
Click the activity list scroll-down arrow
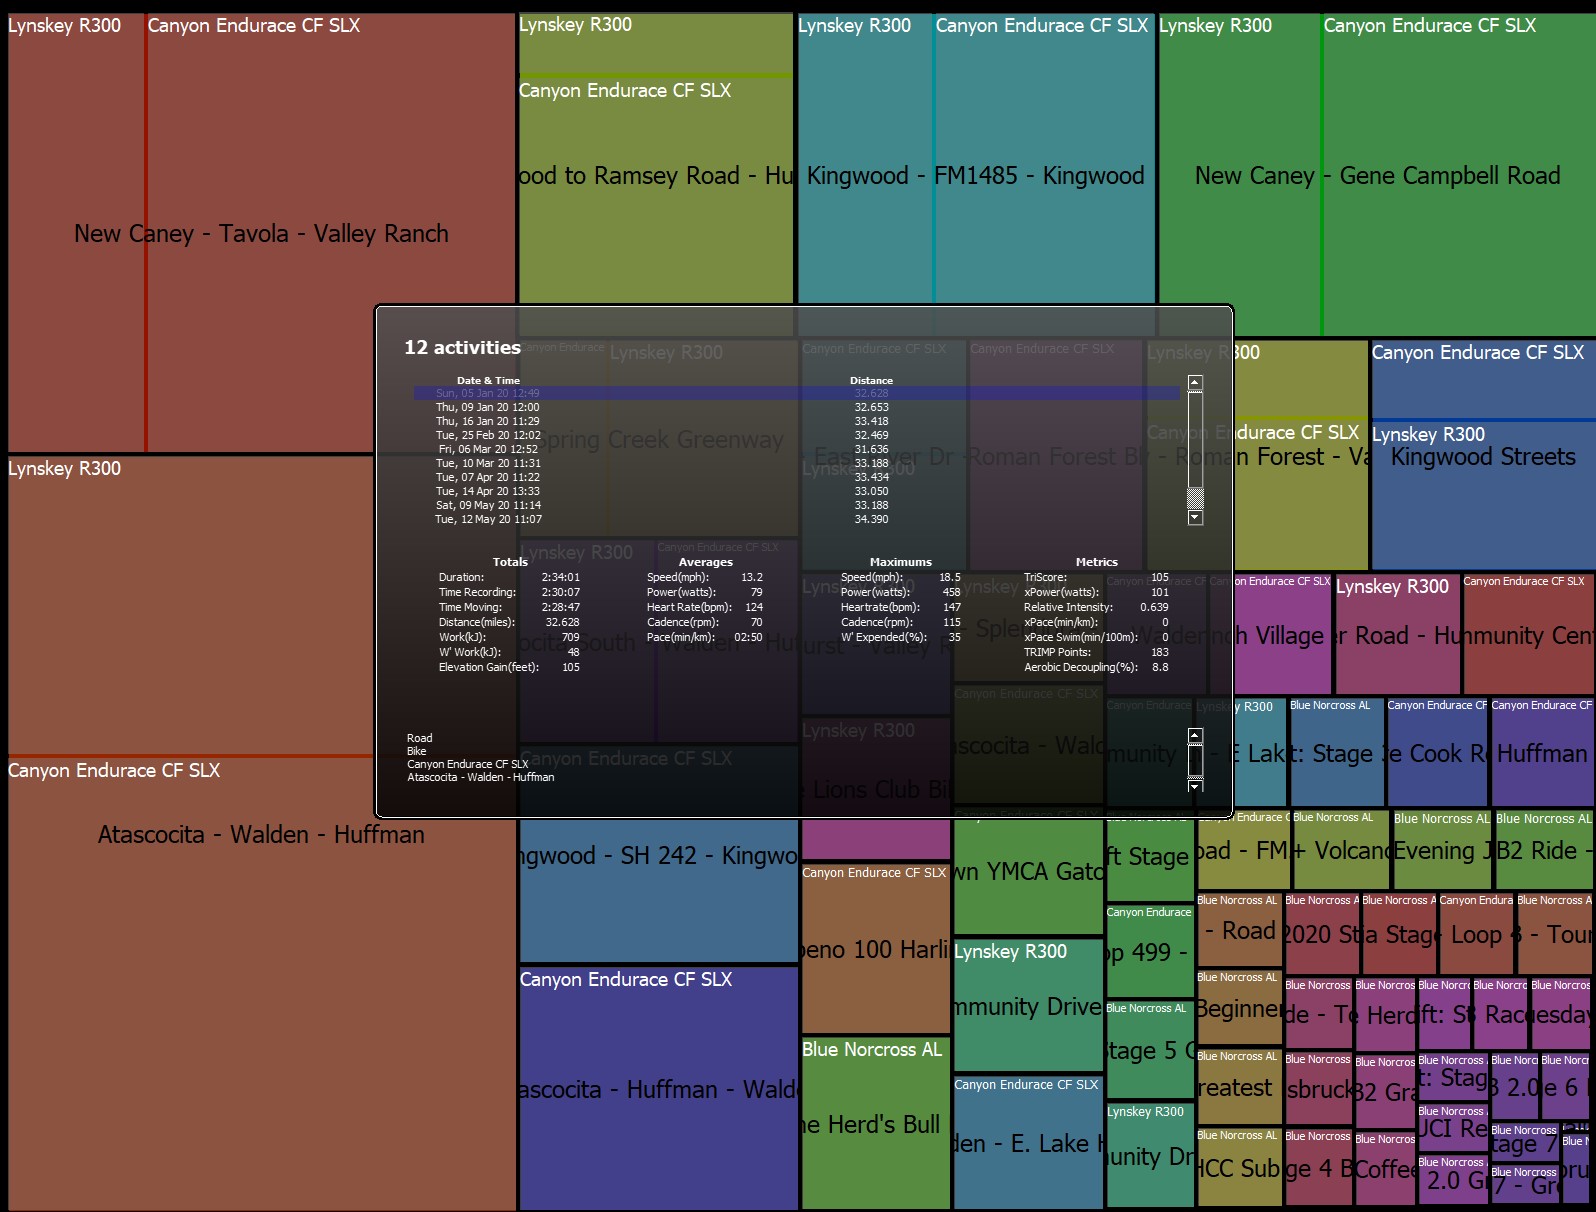pos(1195,518)
